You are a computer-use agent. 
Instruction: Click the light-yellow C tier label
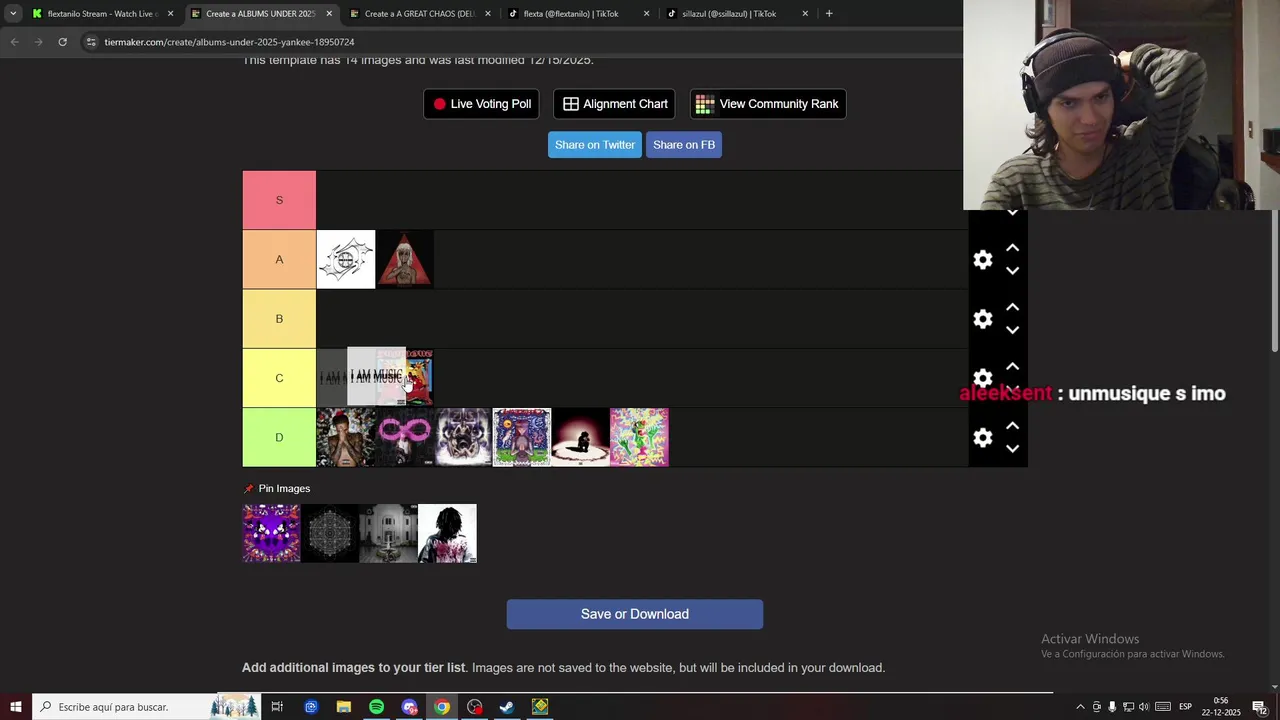(279, 378)
